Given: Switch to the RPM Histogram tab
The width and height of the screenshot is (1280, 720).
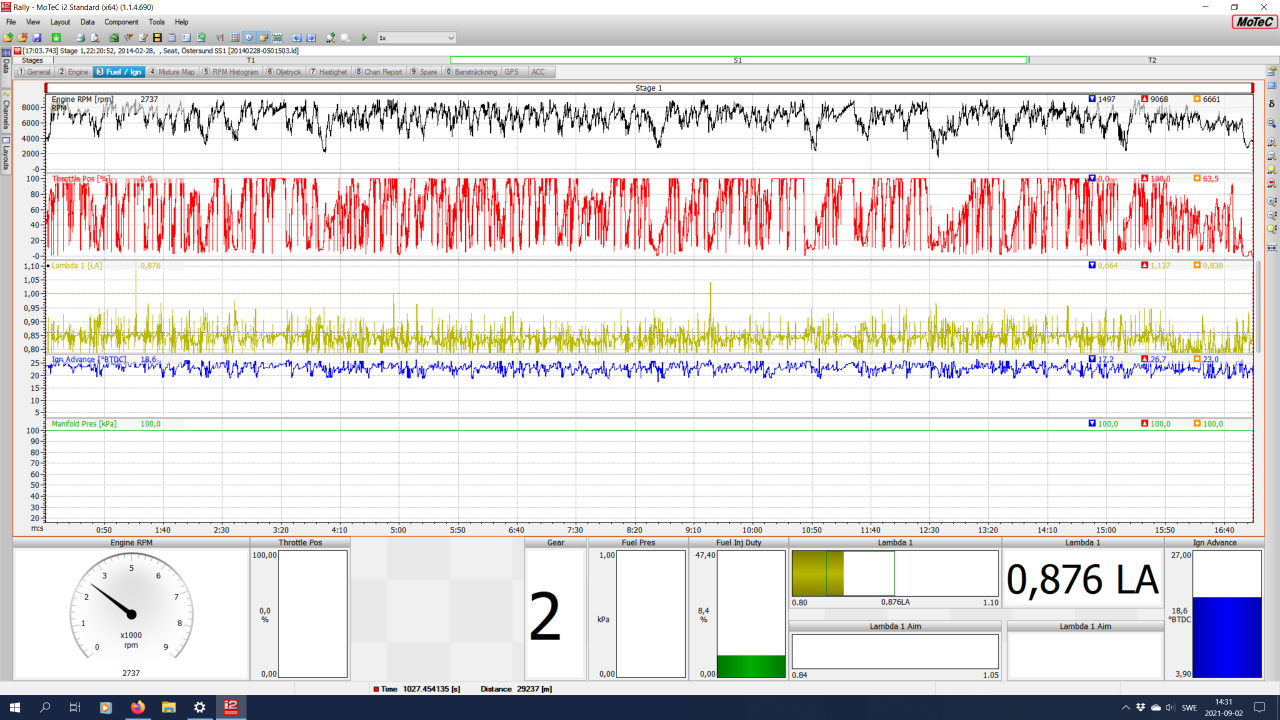Looking at the screenshot, I should (231, 72).
